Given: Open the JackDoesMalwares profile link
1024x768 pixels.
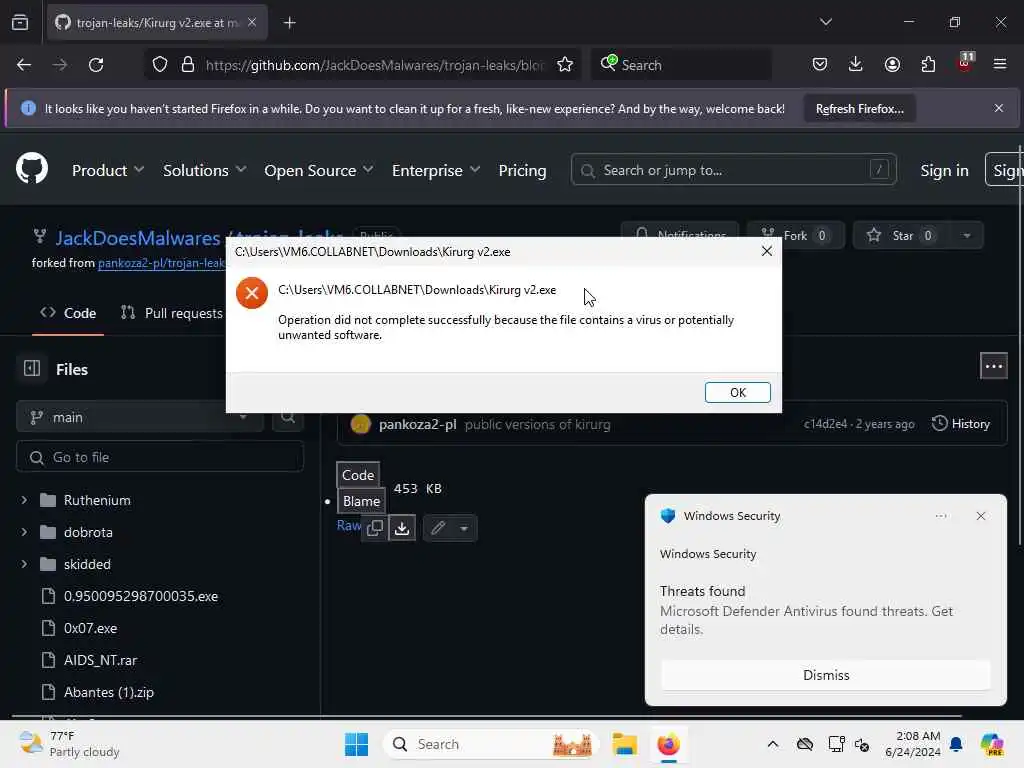Looking at the screenshot, I should click(x=138, y=238).
